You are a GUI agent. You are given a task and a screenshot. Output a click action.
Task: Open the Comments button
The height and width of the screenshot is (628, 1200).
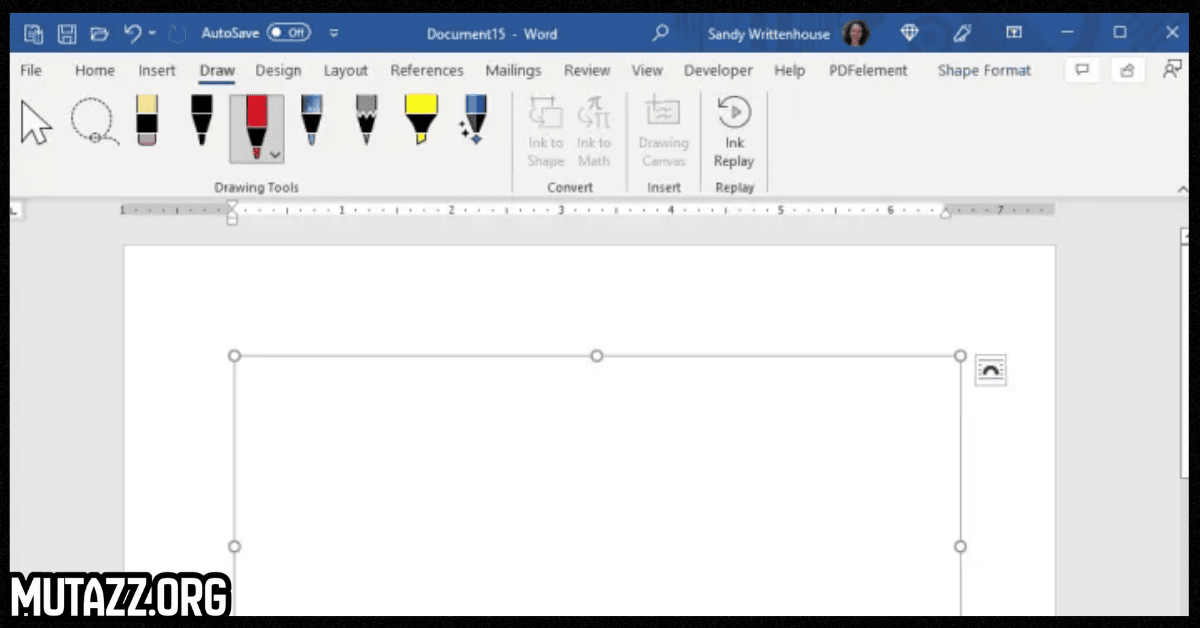point(1081,70)
